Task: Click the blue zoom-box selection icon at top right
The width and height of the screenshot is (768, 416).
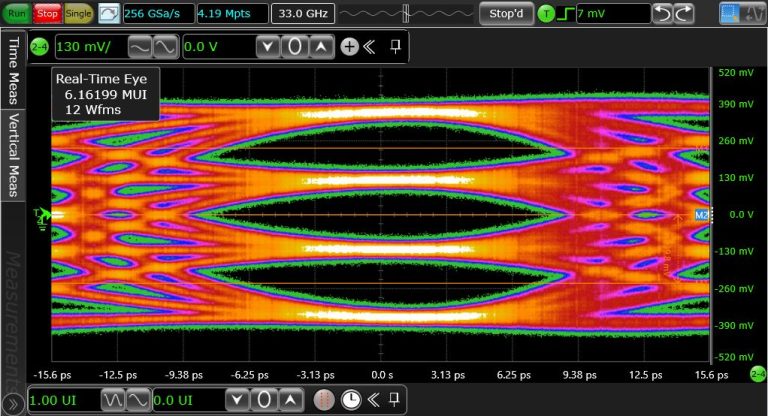Action: pyautogui.click(x=729, y=13)
